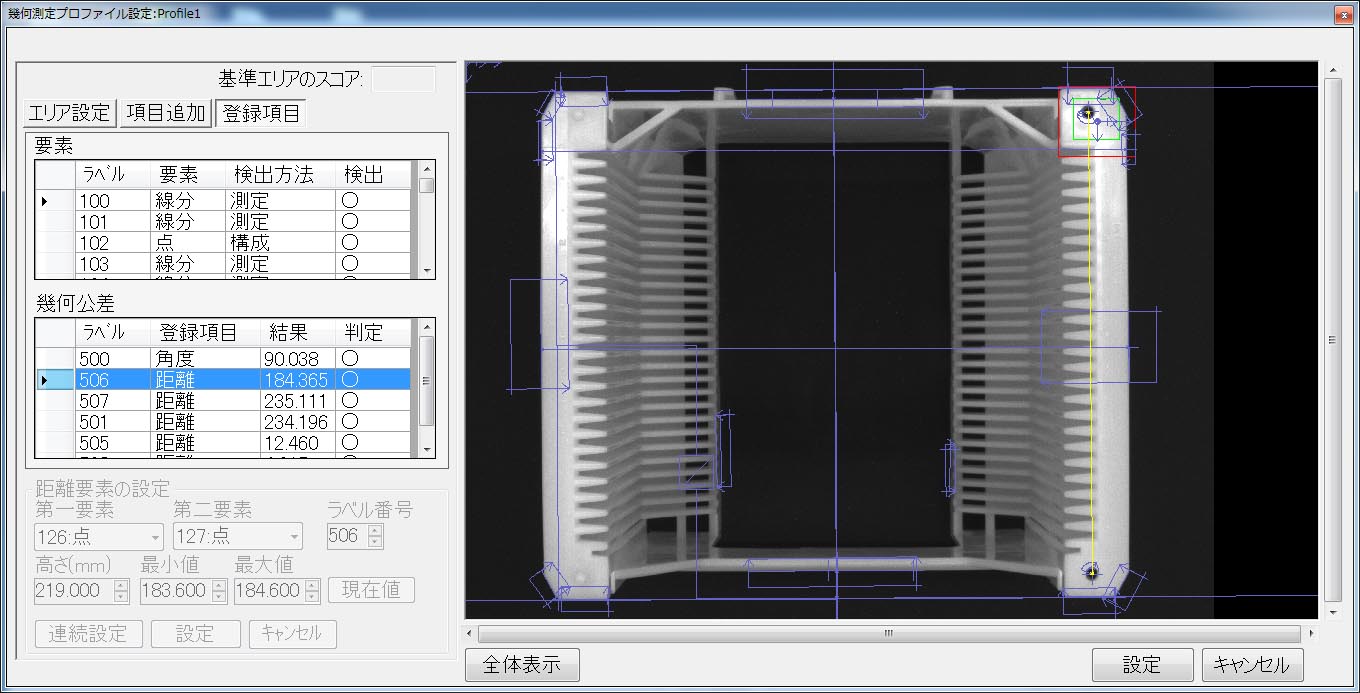
Task: Click the 幾何公差 table scrollbar thumb
Action: click(427, 380)
